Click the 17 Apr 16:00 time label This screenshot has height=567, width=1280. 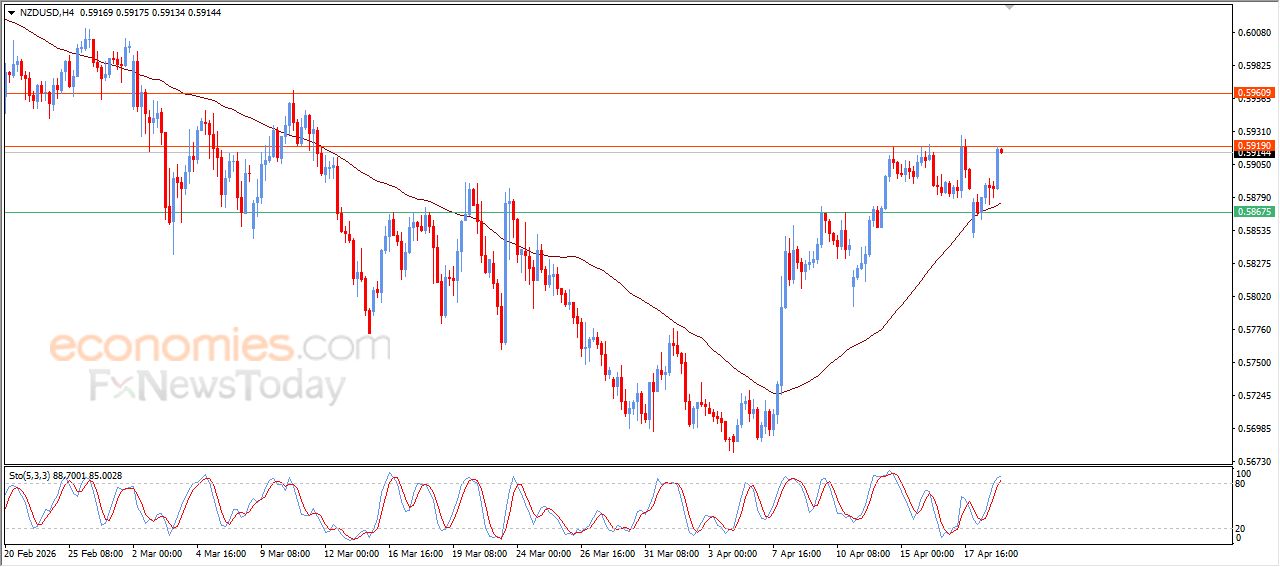point(990,553)
